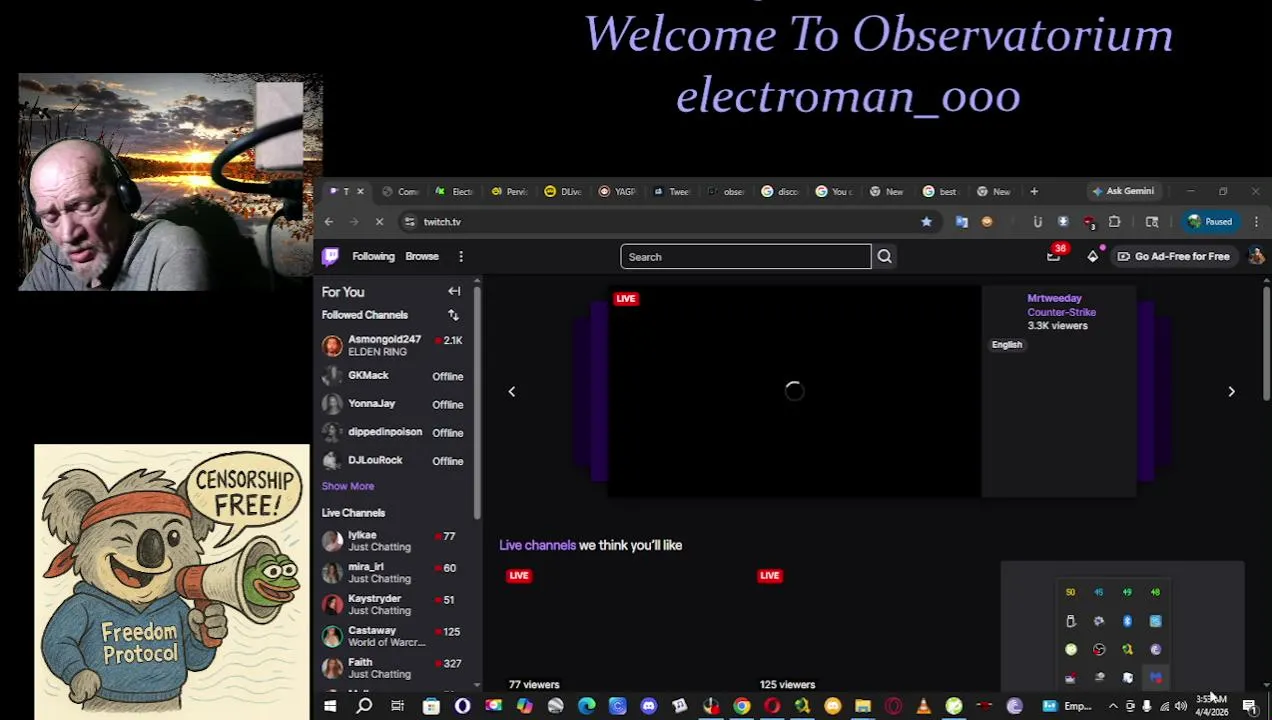1272x720 pixels.
Task: Click 'Live channels' heading link
Action: 537,545
